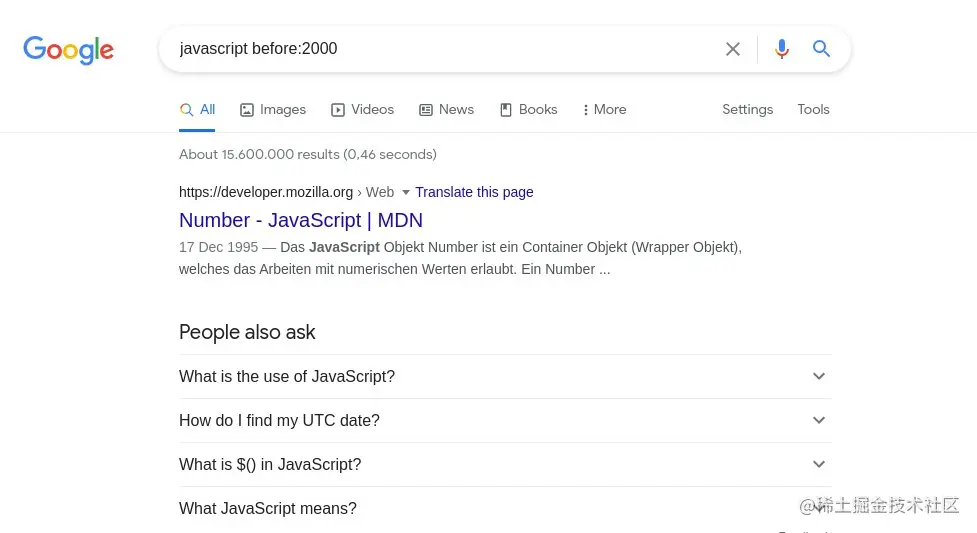Select the All results tab
This screenshot has height=533, width=977.
[198, 110]
